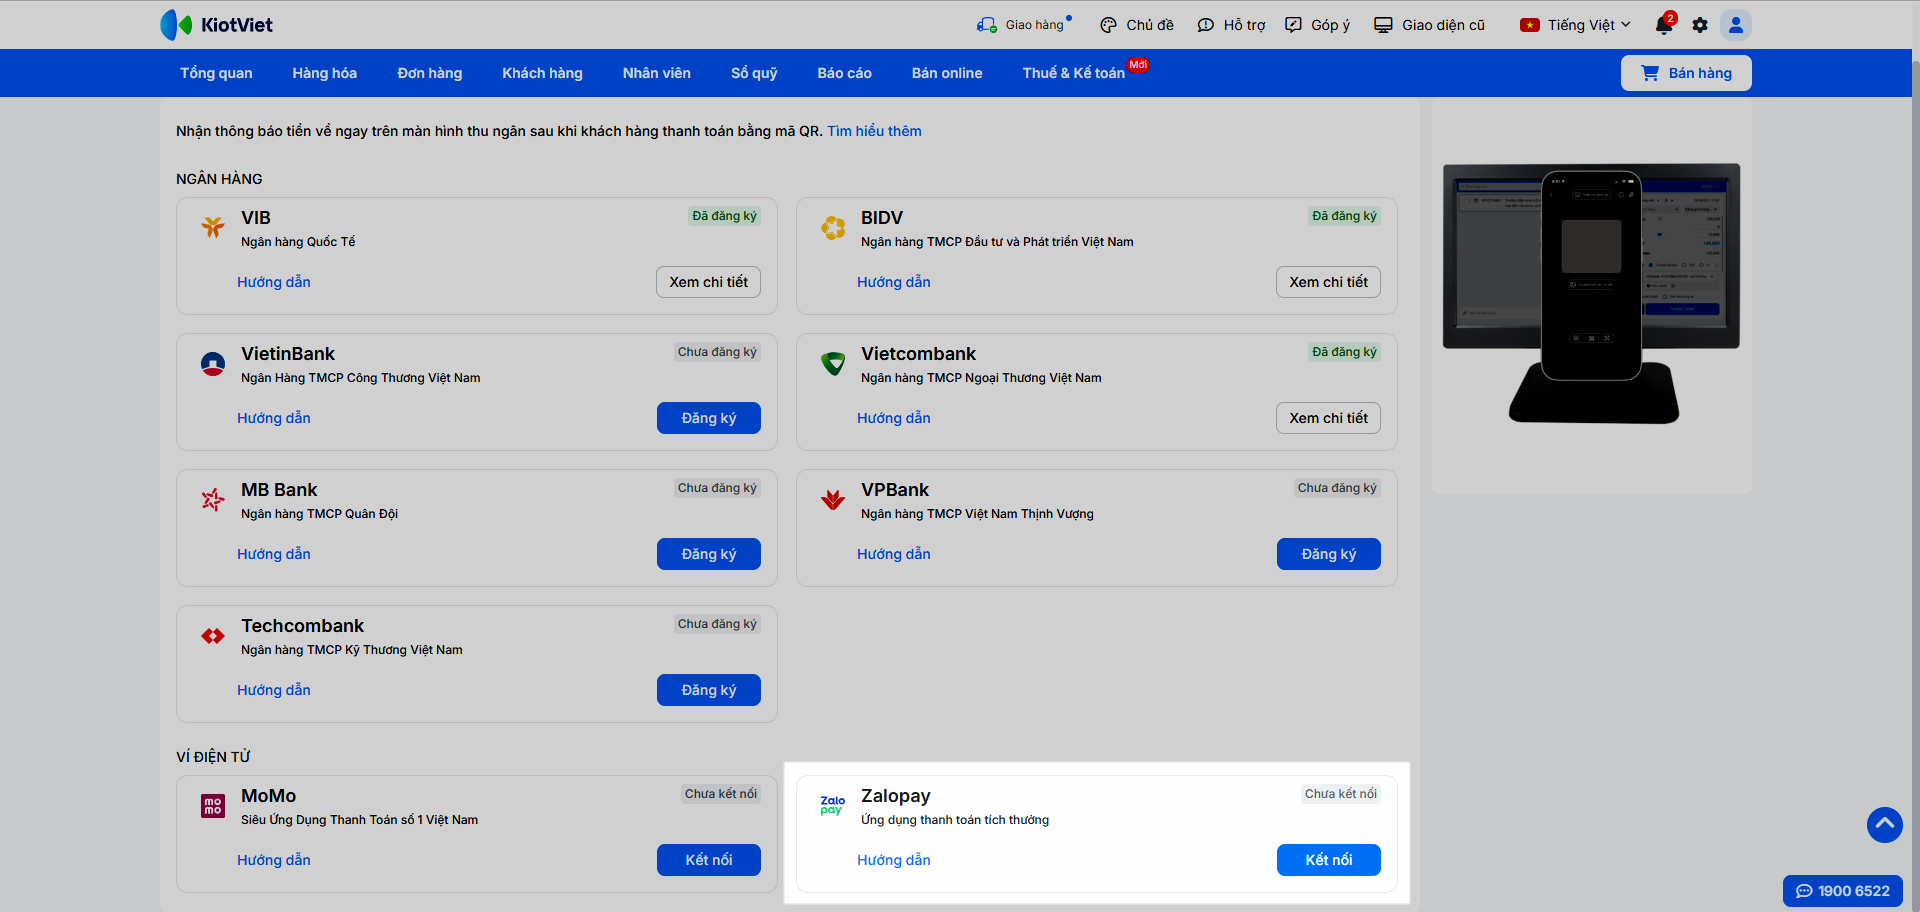The width and height of the screenshot is (1920, 912).
Task: Open the MB Bank Hướng dẫn guide link
Action: pyautogui.click(x=274, y=554)
